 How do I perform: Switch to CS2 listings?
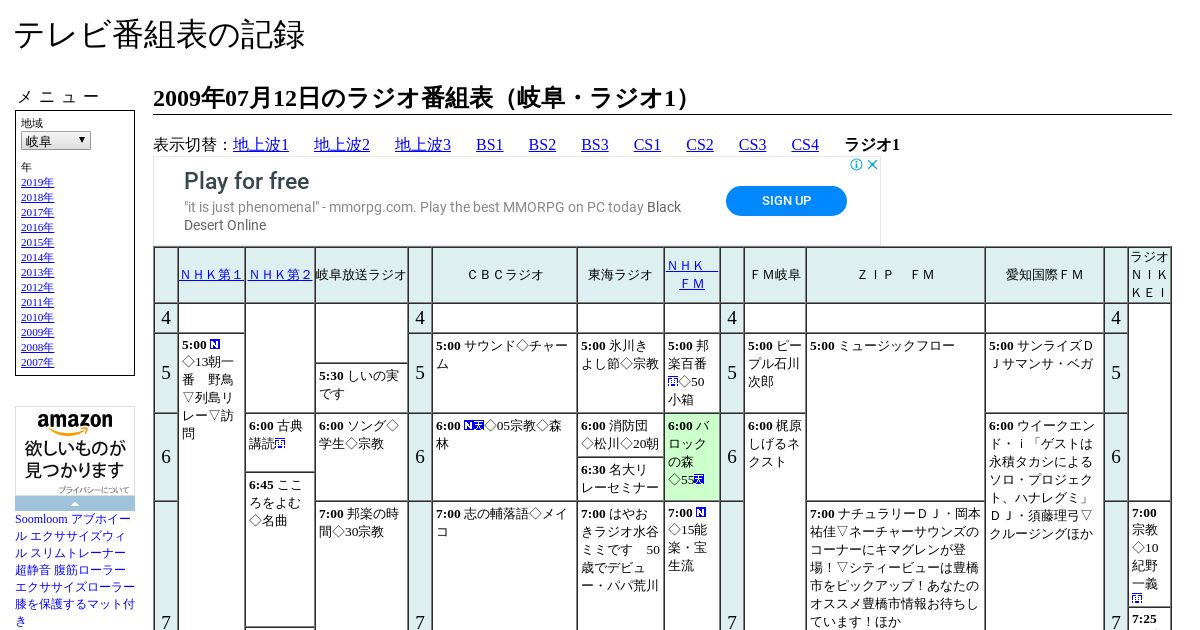coord(700,145)
